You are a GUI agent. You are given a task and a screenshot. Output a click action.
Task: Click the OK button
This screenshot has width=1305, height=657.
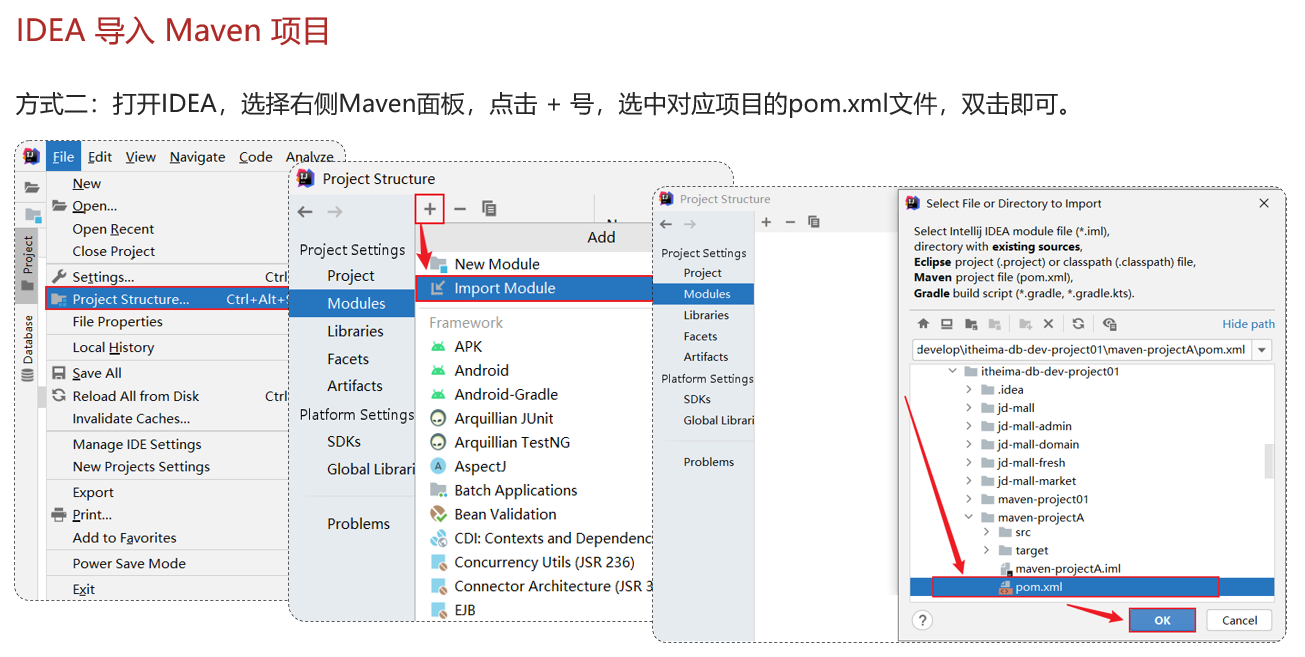[x=1162, y=620]
